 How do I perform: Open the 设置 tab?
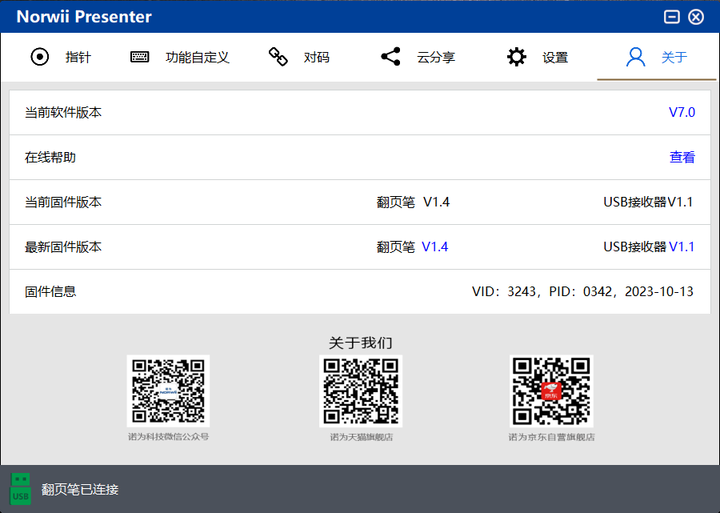(555, 57)
